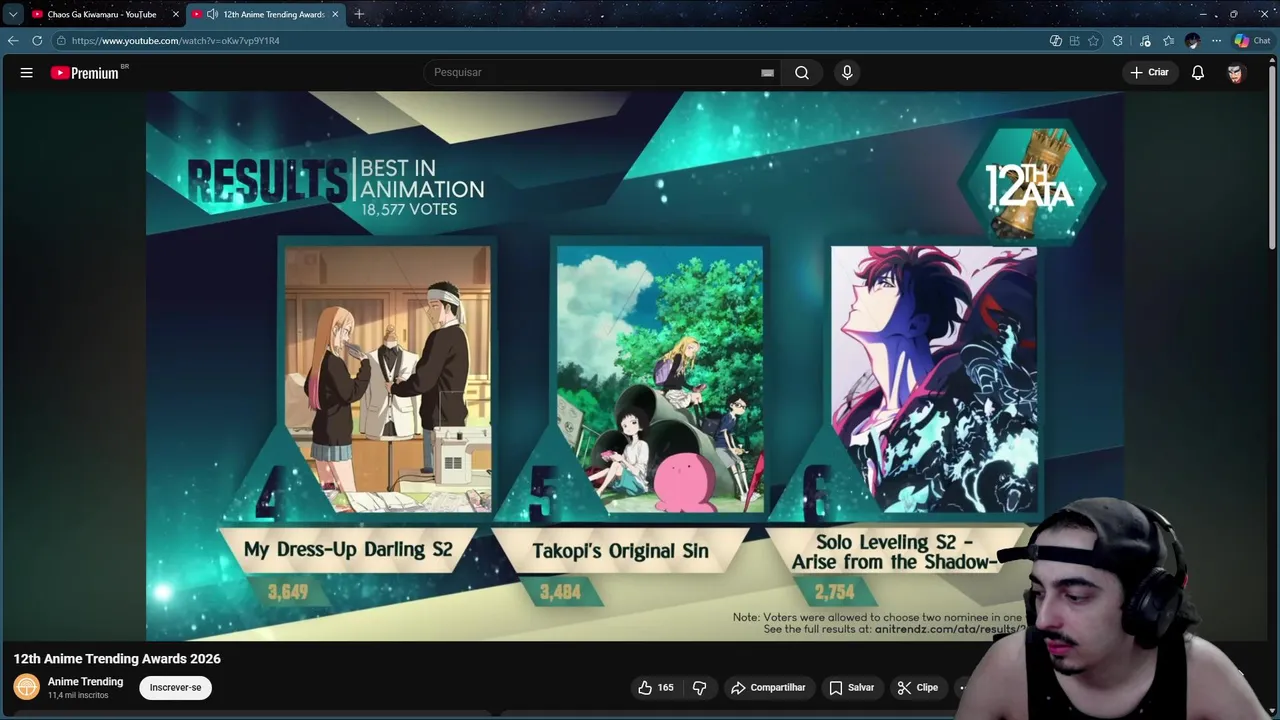Click the video title '12th Anime Trending Awards 2026'
1280x720 pixels.
click(x=117, y=658)
